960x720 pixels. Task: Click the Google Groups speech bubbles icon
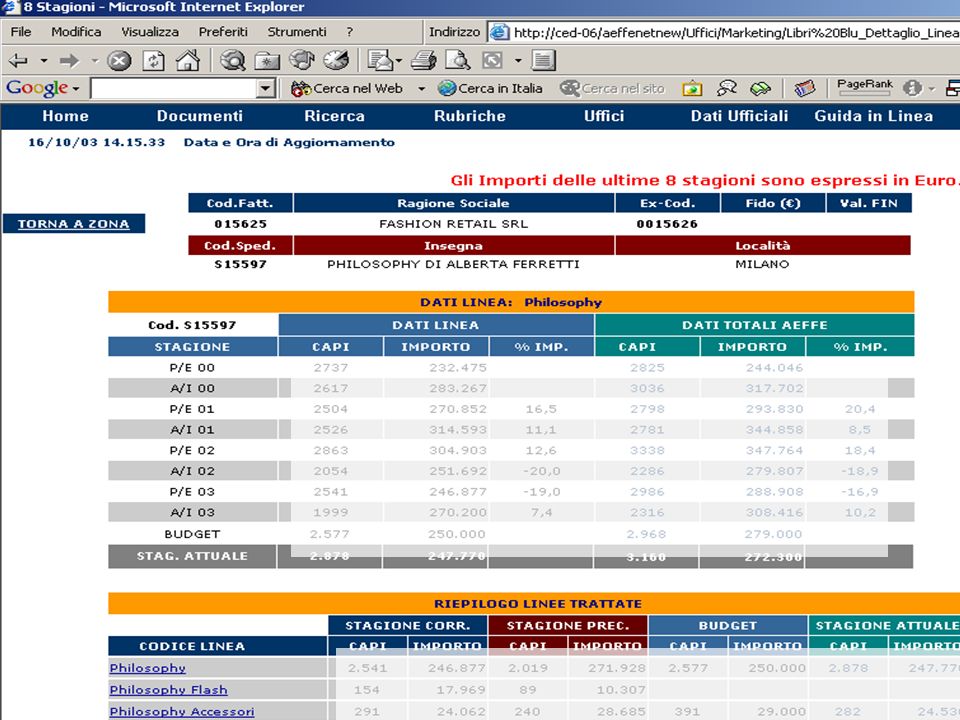click(x=727, y=89)
